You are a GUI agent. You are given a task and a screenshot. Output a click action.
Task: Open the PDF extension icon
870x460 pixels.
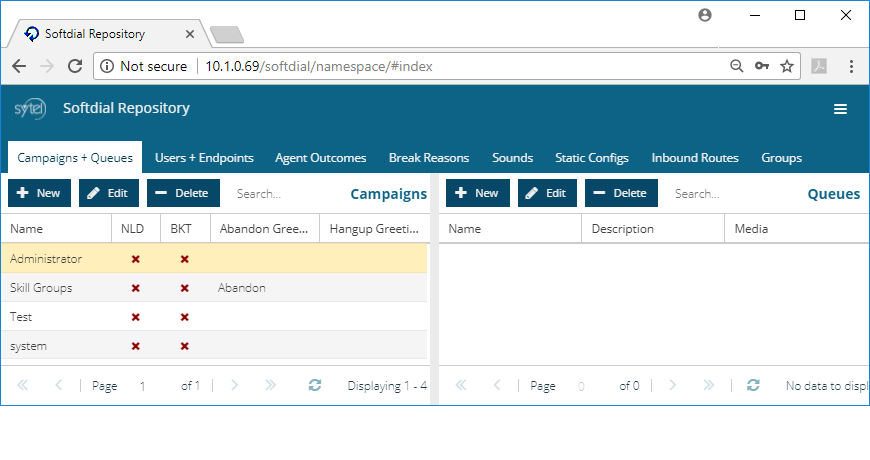point(819,66)
